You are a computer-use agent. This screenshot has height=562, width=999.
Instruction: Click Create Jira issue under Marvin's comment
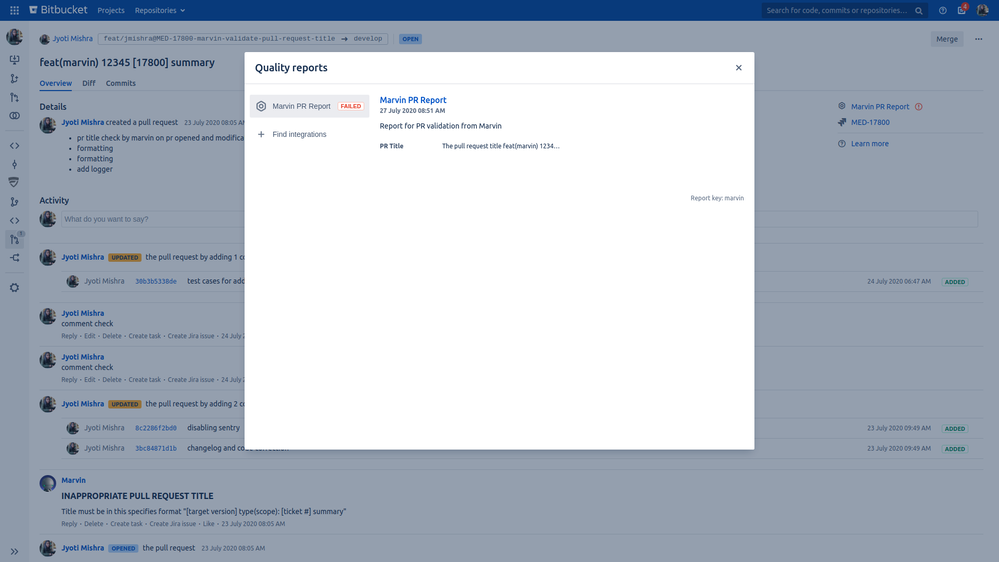click(173, 524)
